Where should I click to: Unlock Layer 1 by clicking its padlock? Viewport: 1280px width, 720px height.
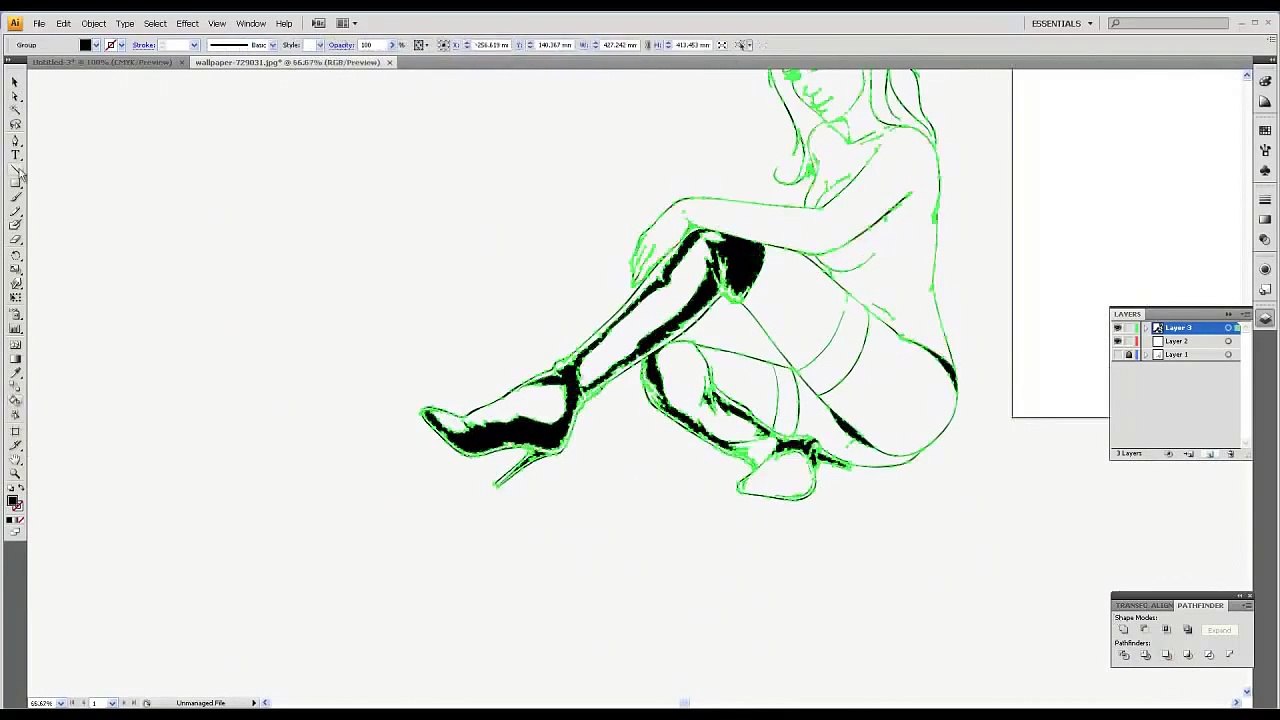(1129, 355)
